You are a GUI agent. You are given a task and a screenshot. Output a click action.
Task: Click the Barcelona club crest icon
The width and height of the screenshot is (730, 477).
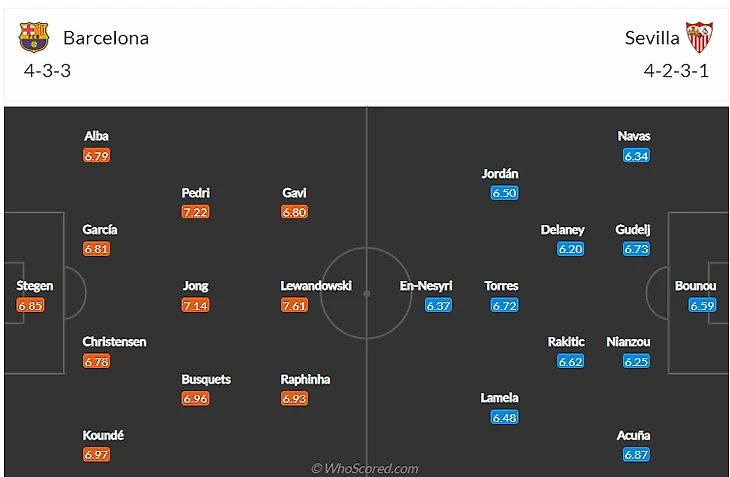coord(33,38)
